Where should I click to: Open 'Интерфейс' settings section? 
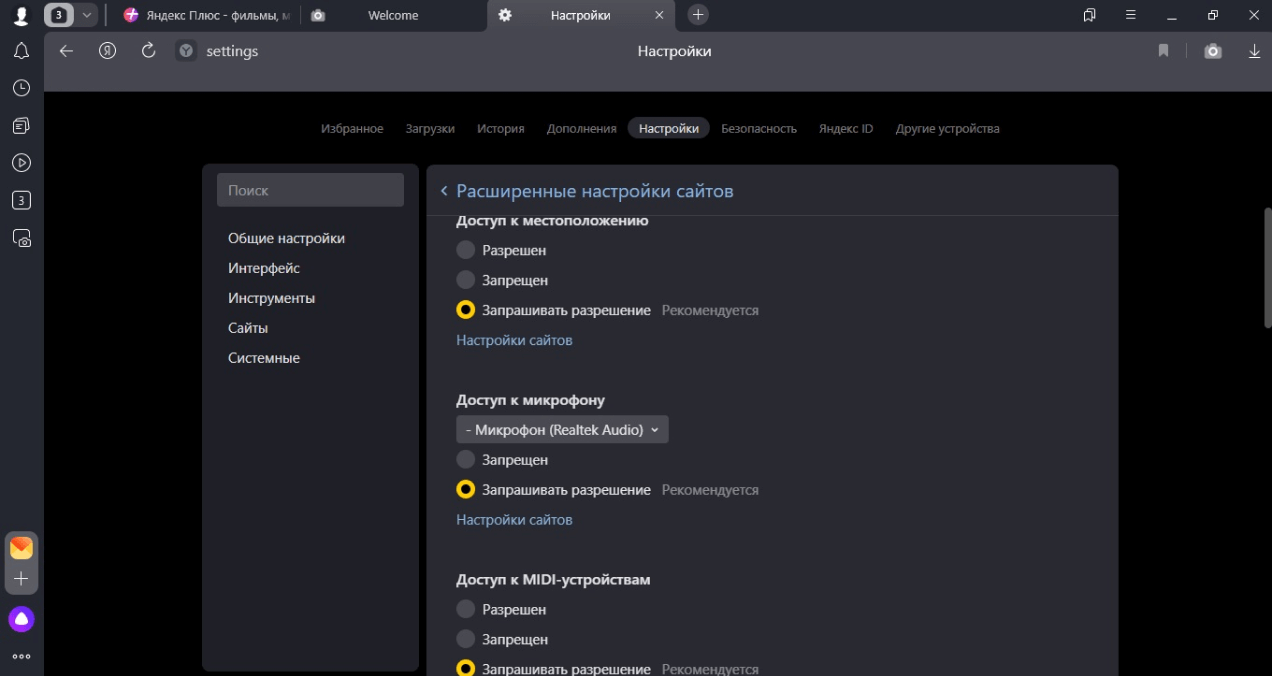tap(264, 268)
